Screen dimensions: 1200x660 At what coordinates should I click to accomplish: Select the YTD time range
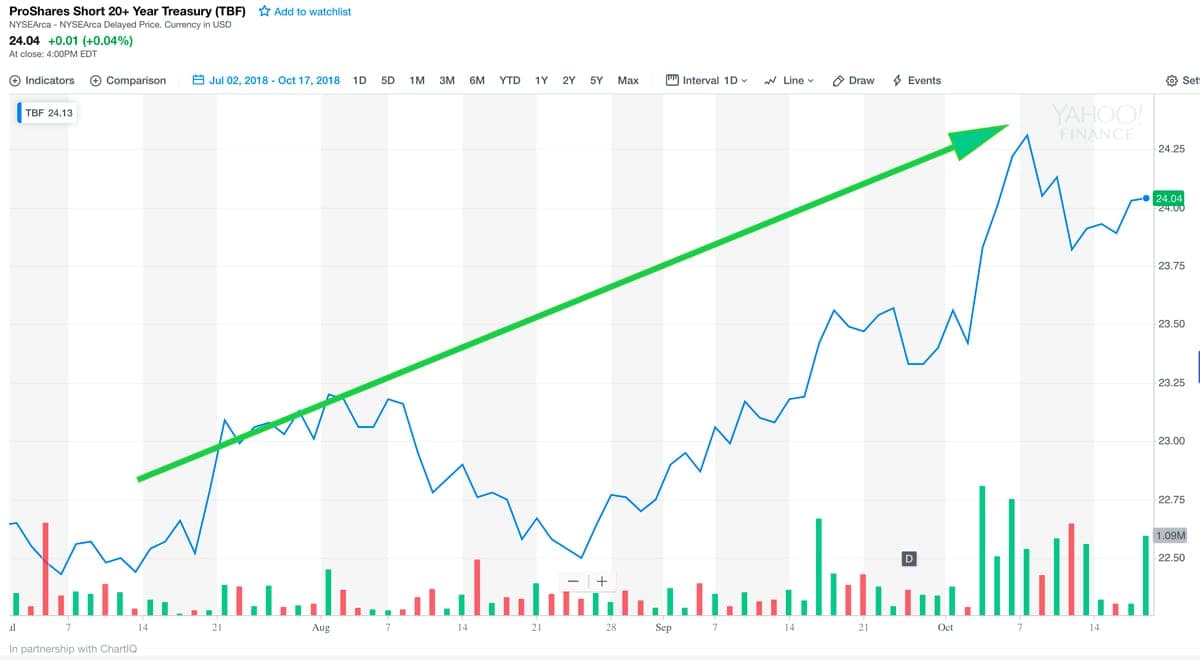point(510,80)
